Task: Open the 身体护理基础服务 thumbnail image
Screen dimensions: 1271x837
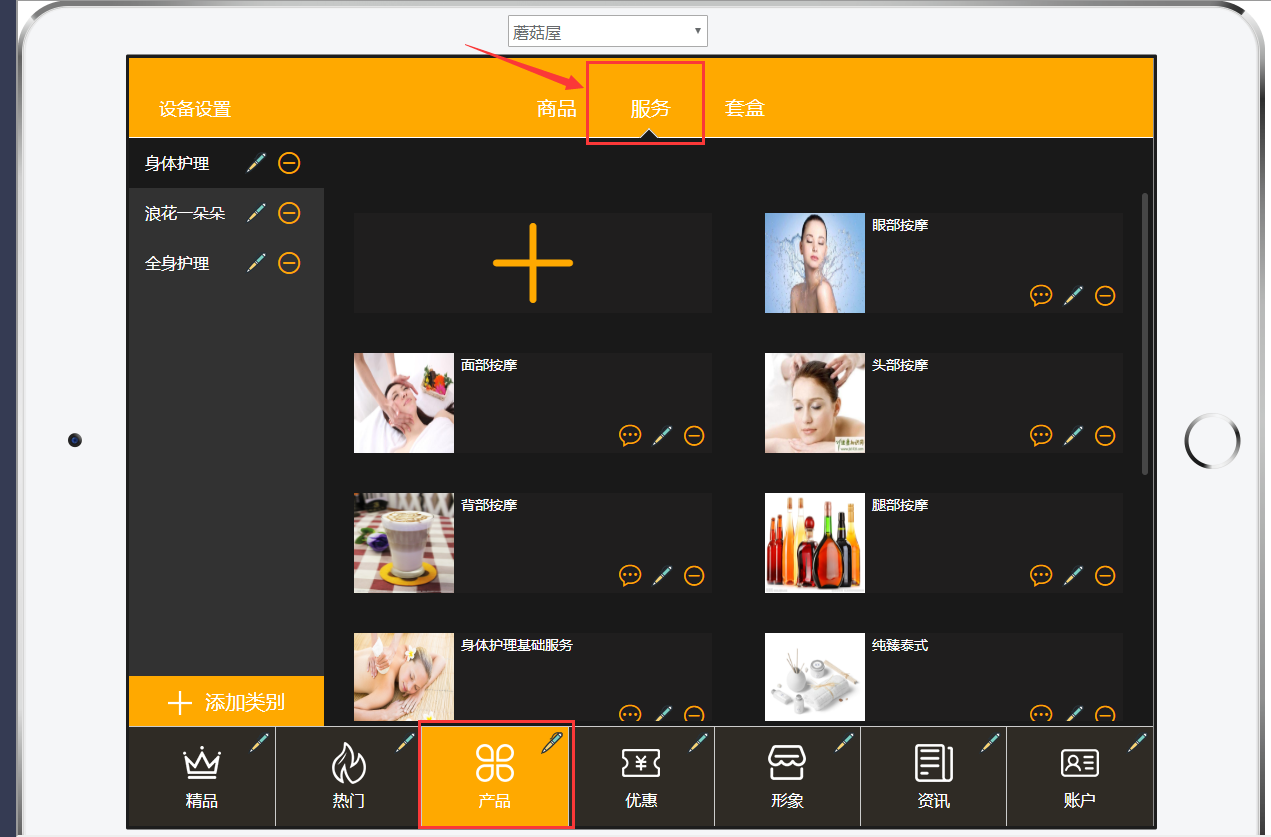Action: pyautogui.click(x=404, y=677)
